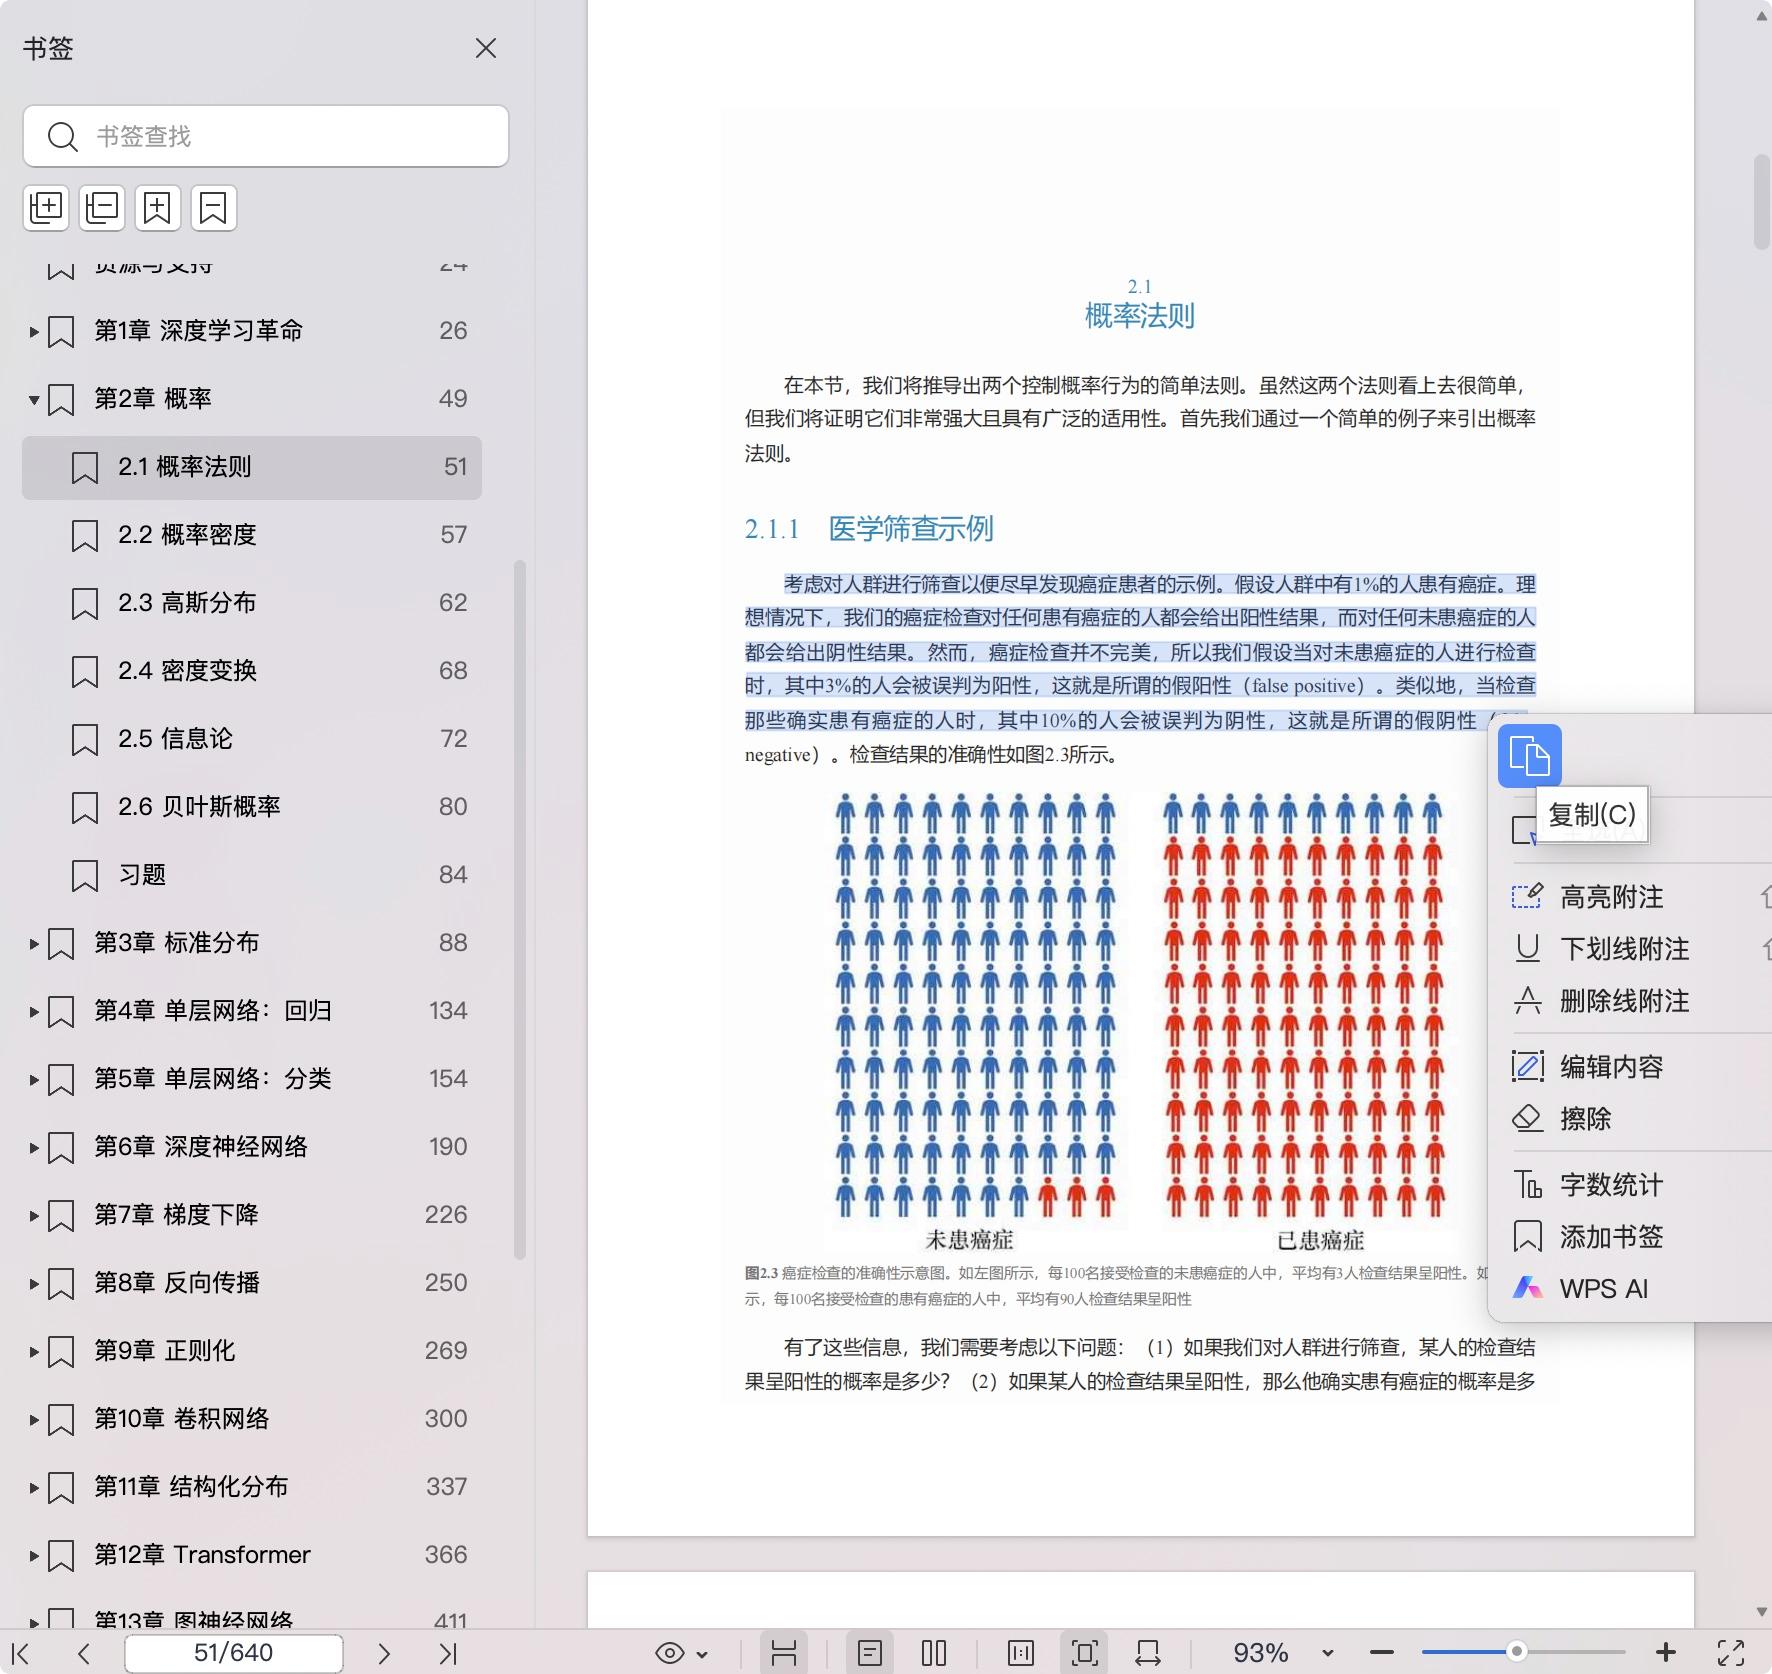Click the expand all bookmarks icon

pyautogui.click(x=46, y=208)
